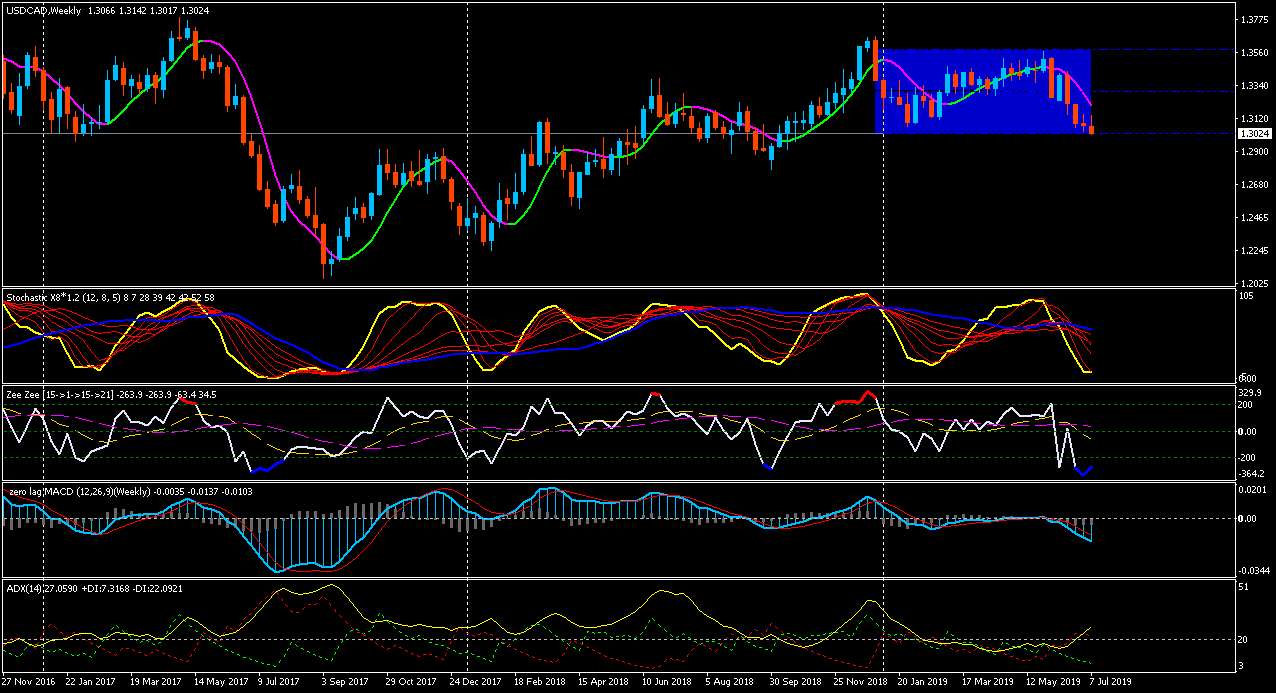
Task: Select the 24 Dec 2017 date label
Action: point(476,681)
